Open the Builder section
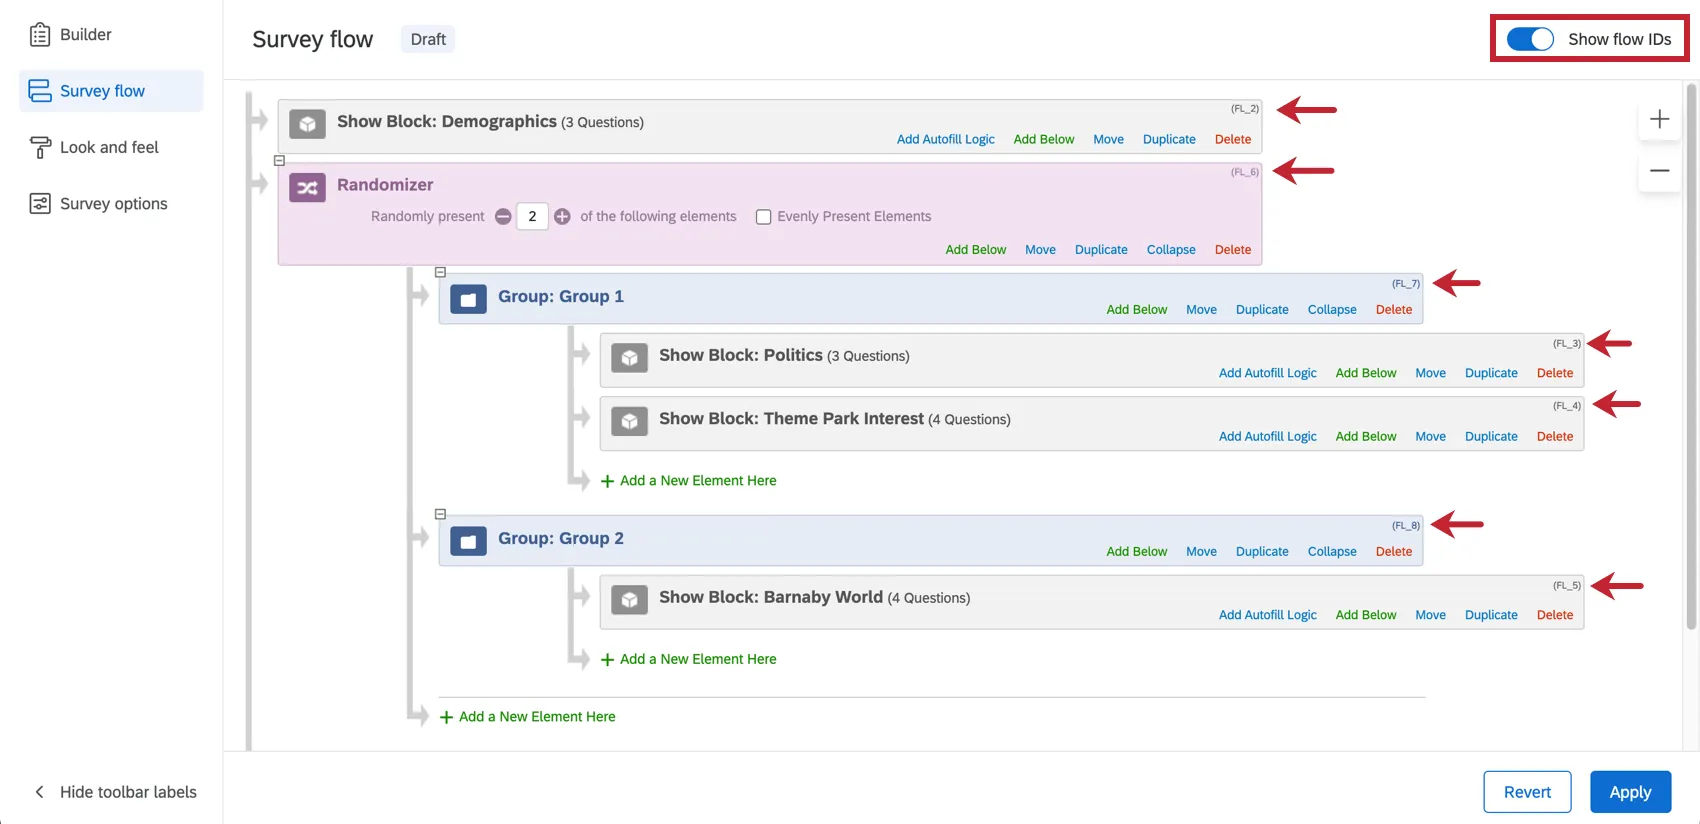The width and height of the screenshot is (1700, 824). (85, 35)
